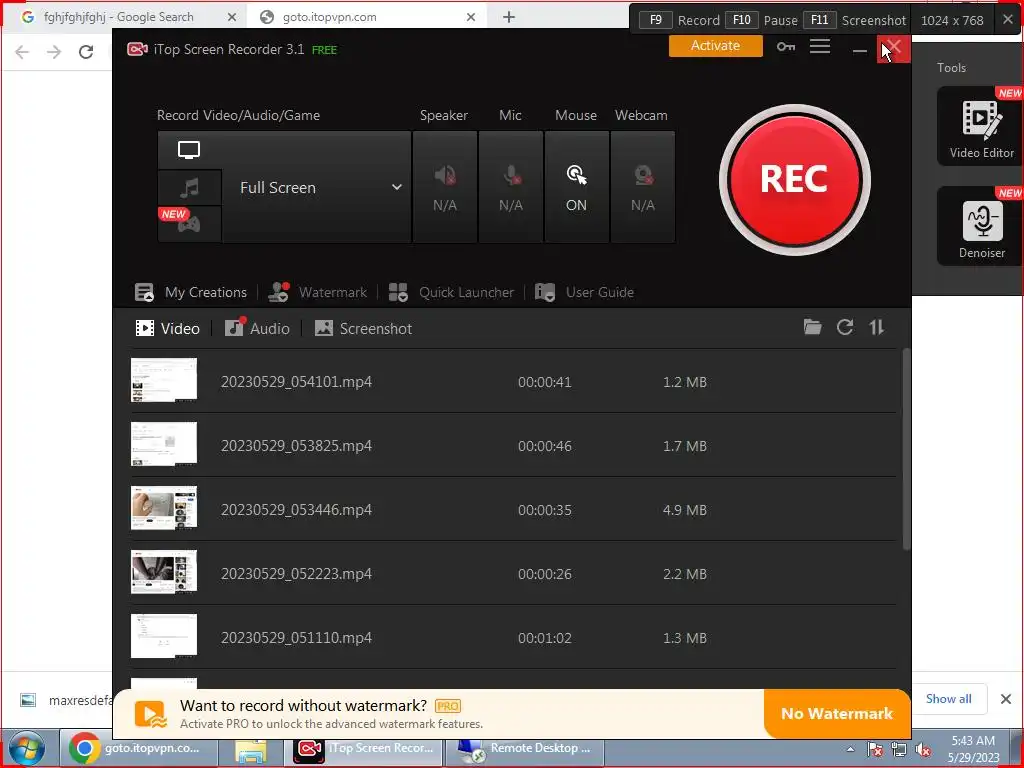Toggle the Webcam overlay option
The image size is (1024, 768).
[x=643, y=187]
